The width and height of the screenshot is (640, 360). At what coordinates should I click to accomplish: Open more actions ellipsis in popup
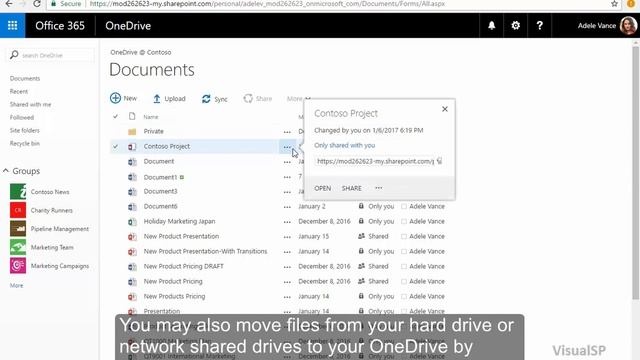[x=379, y=188]
